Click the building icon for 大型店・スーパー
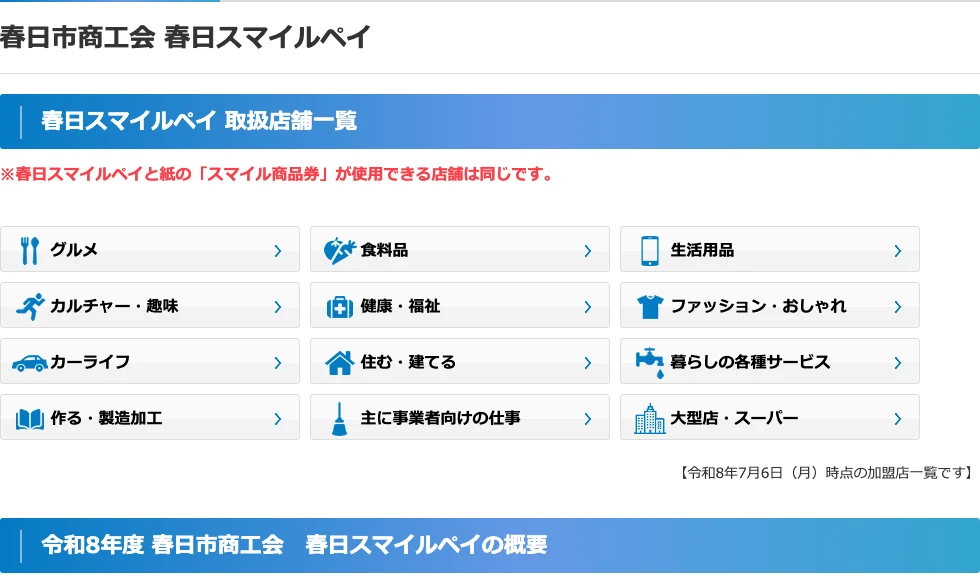 coord(650,419)
